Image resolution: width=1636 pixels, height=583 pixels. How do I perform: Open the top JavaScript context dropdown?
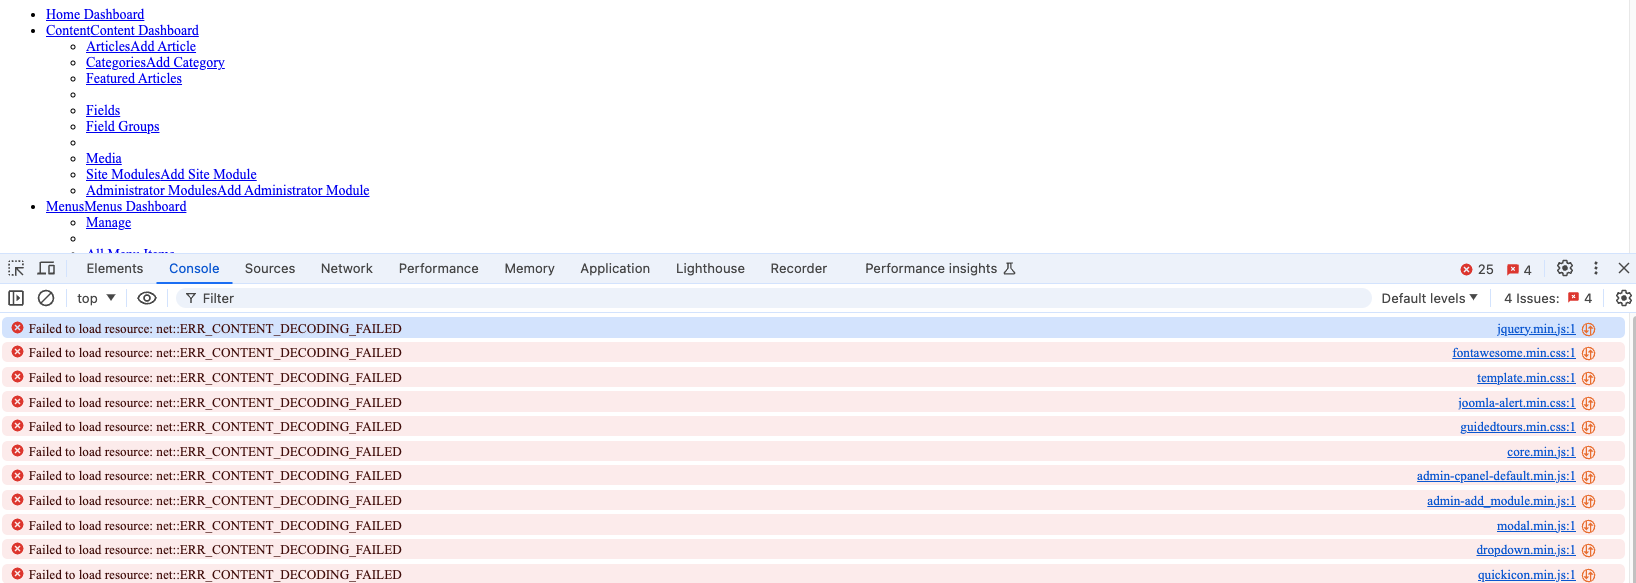96,298
